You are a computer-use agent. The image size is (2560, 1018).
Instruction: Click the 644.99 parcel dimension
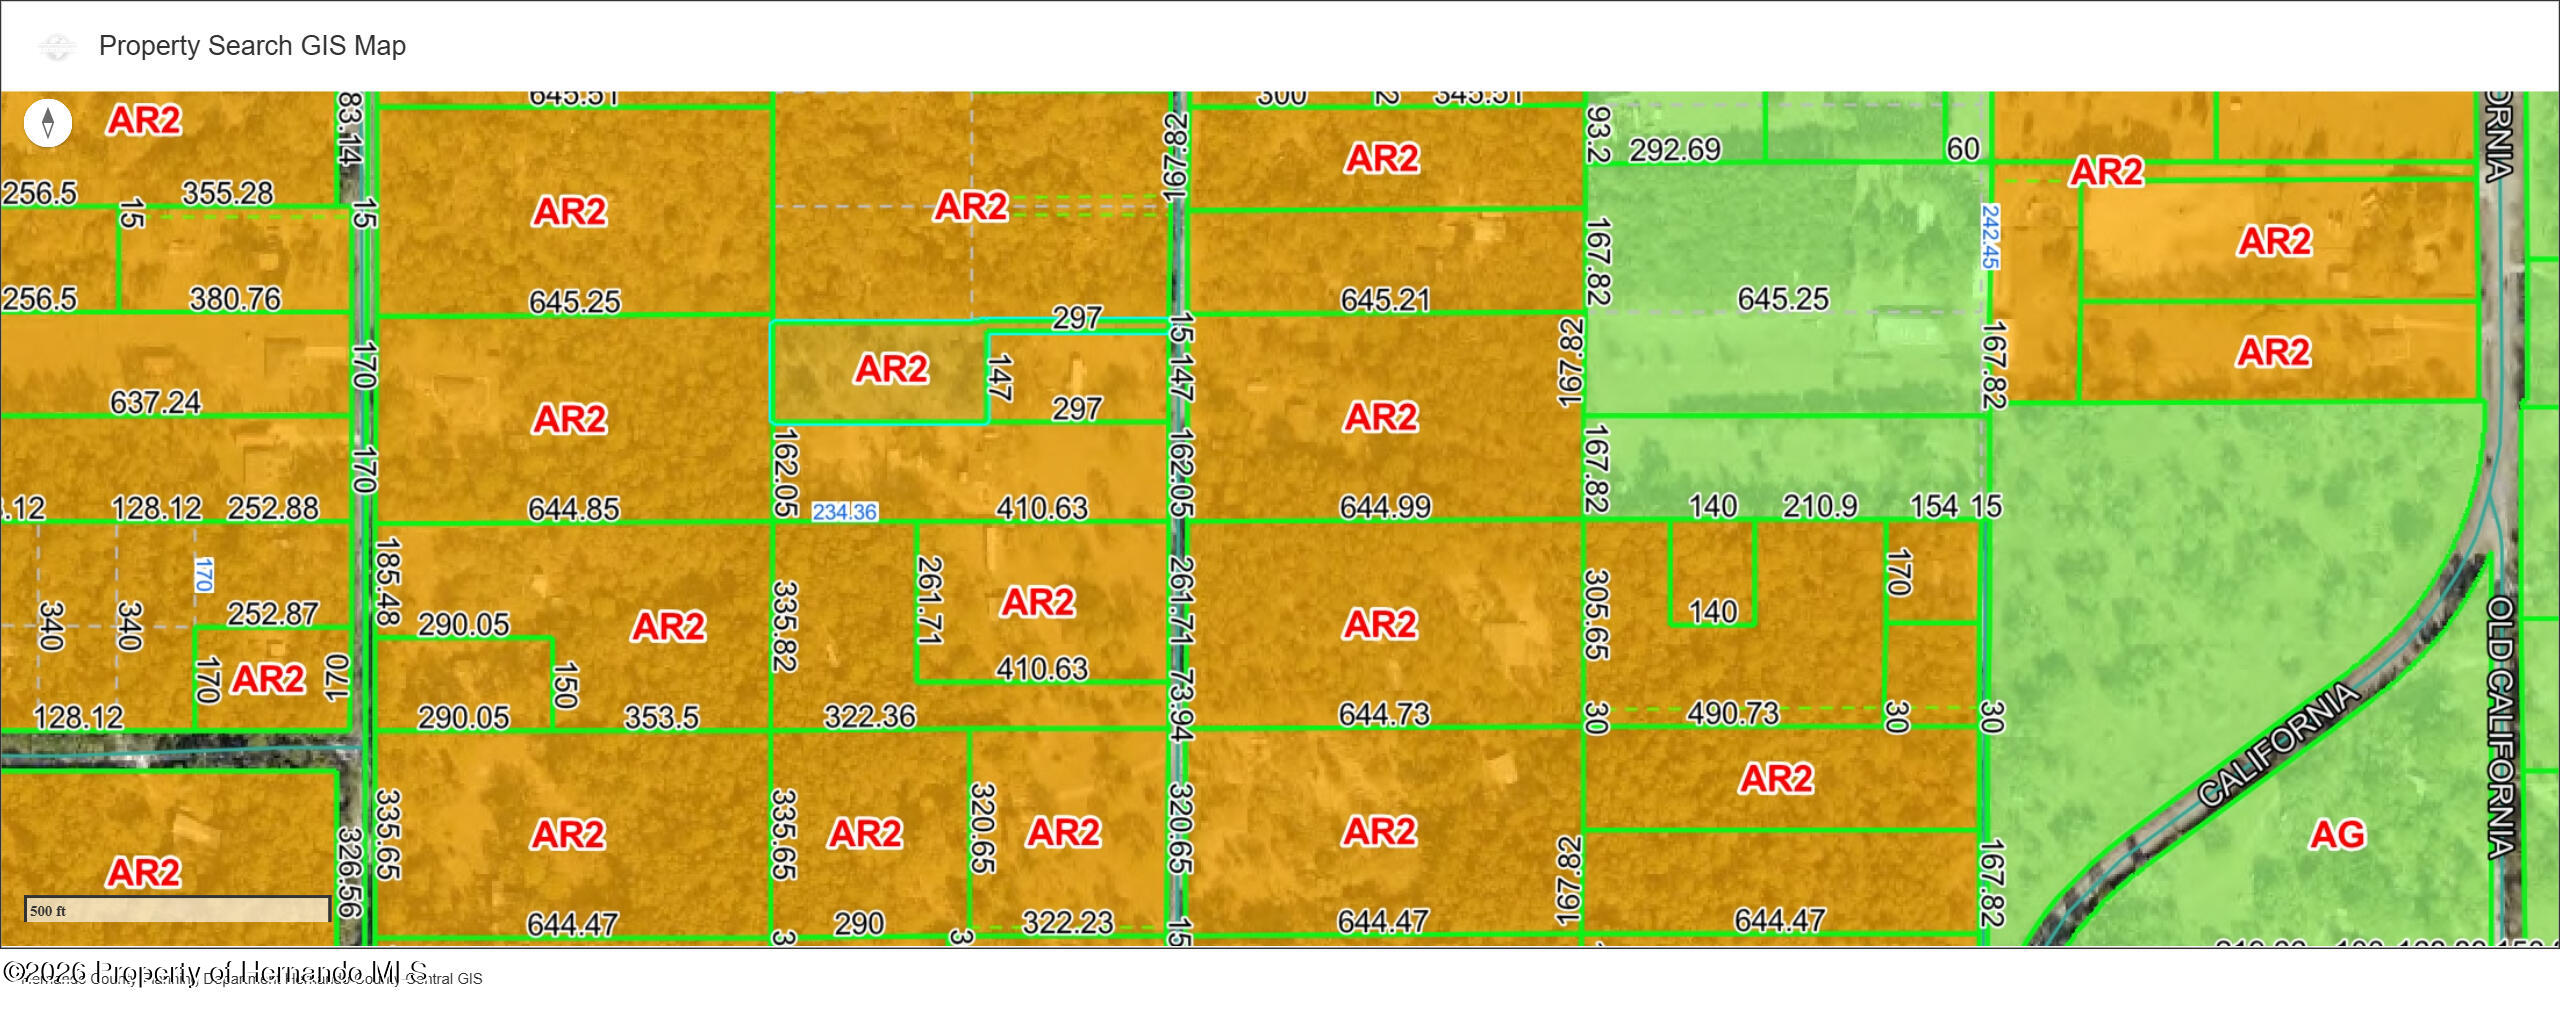[x=1385, y=507]
